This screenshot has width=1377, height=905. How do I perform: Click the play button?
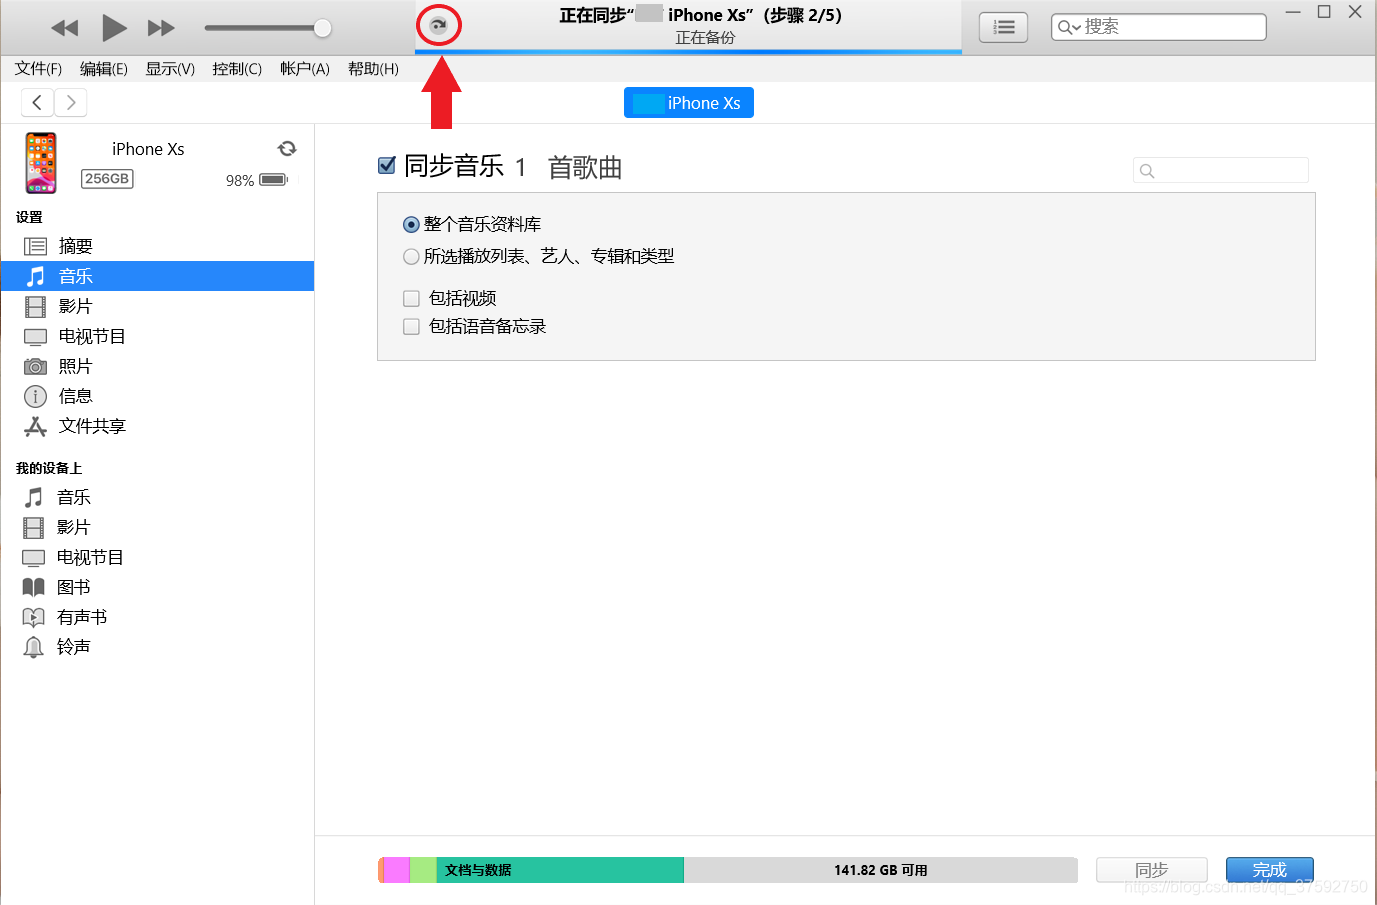(x=114, y=28)
